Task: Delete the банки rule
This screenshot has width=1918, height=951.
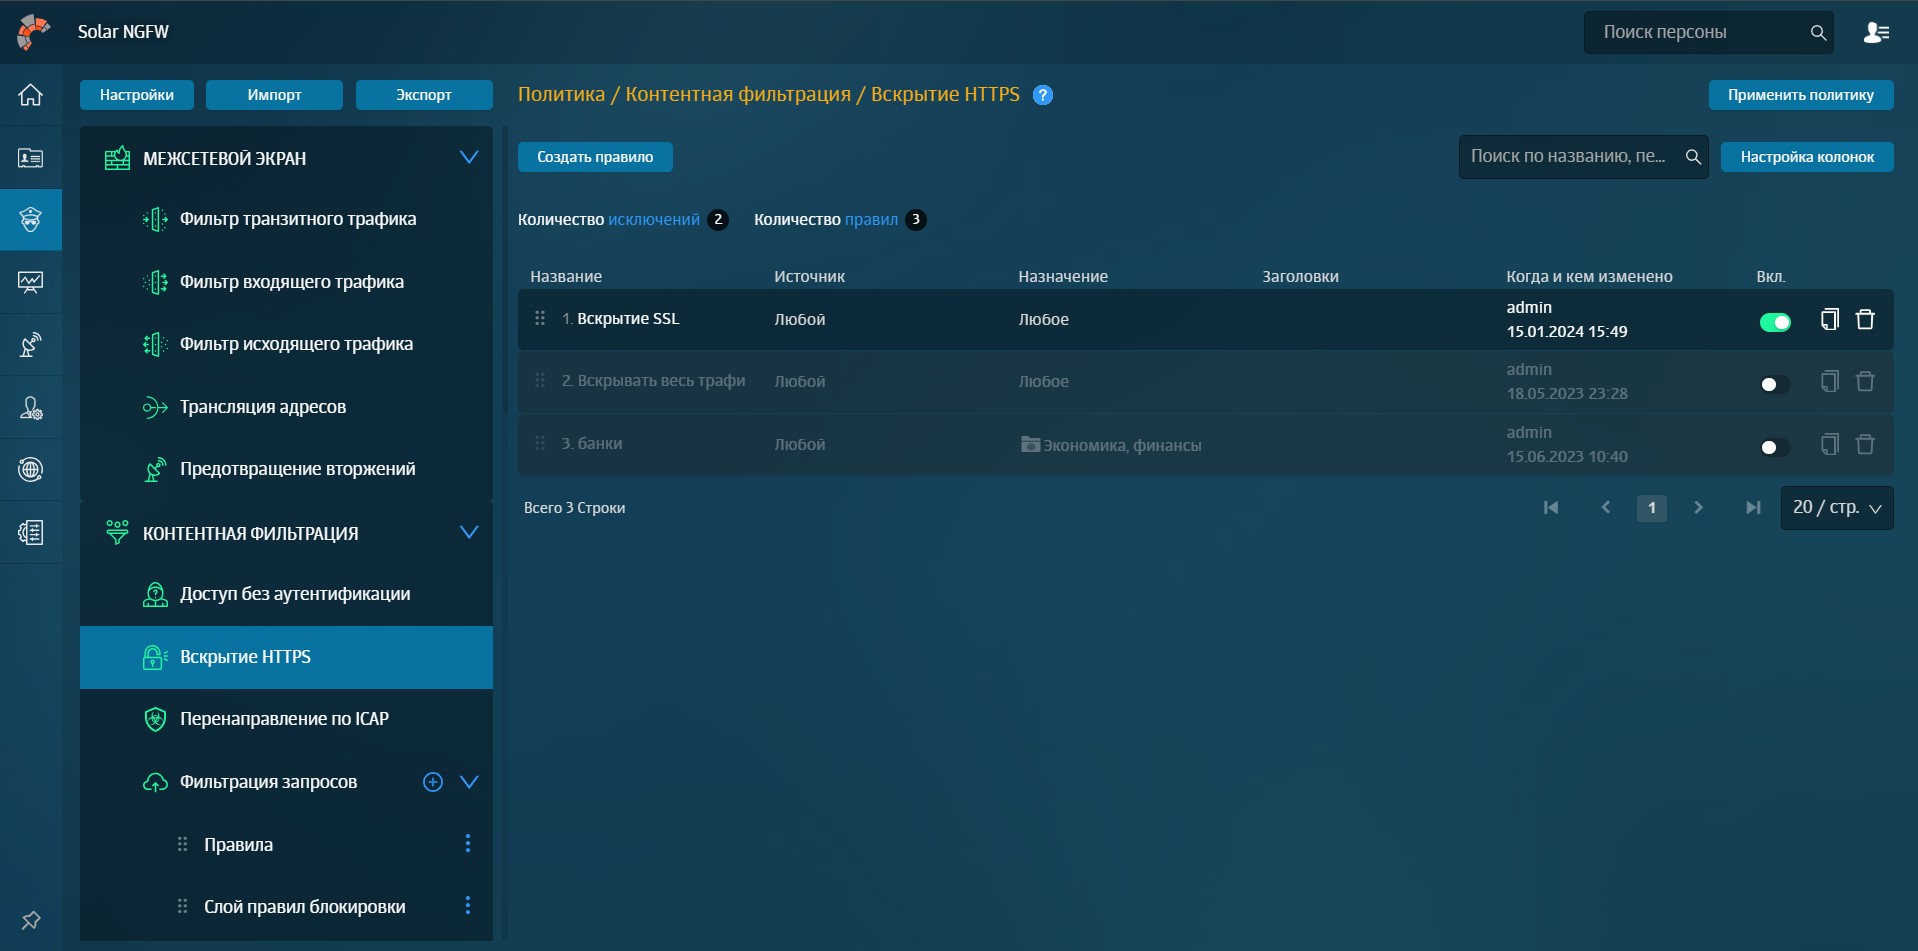Action: click(1865, 444)
